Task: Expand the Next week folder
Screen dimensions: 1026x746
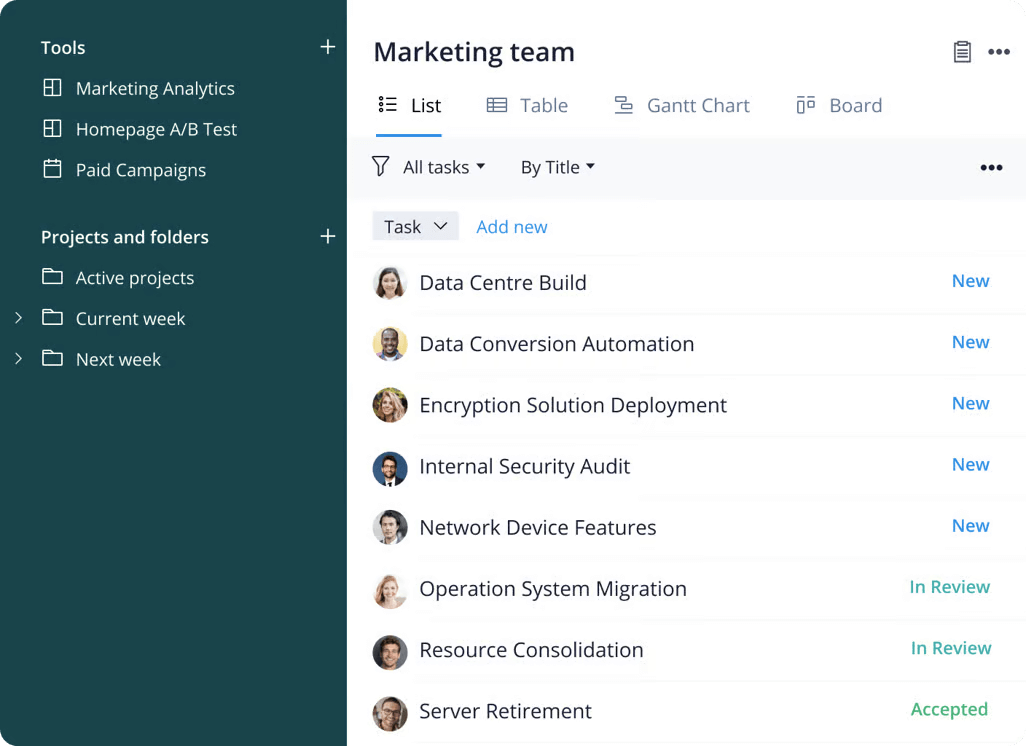Action: tap(18, 358)
